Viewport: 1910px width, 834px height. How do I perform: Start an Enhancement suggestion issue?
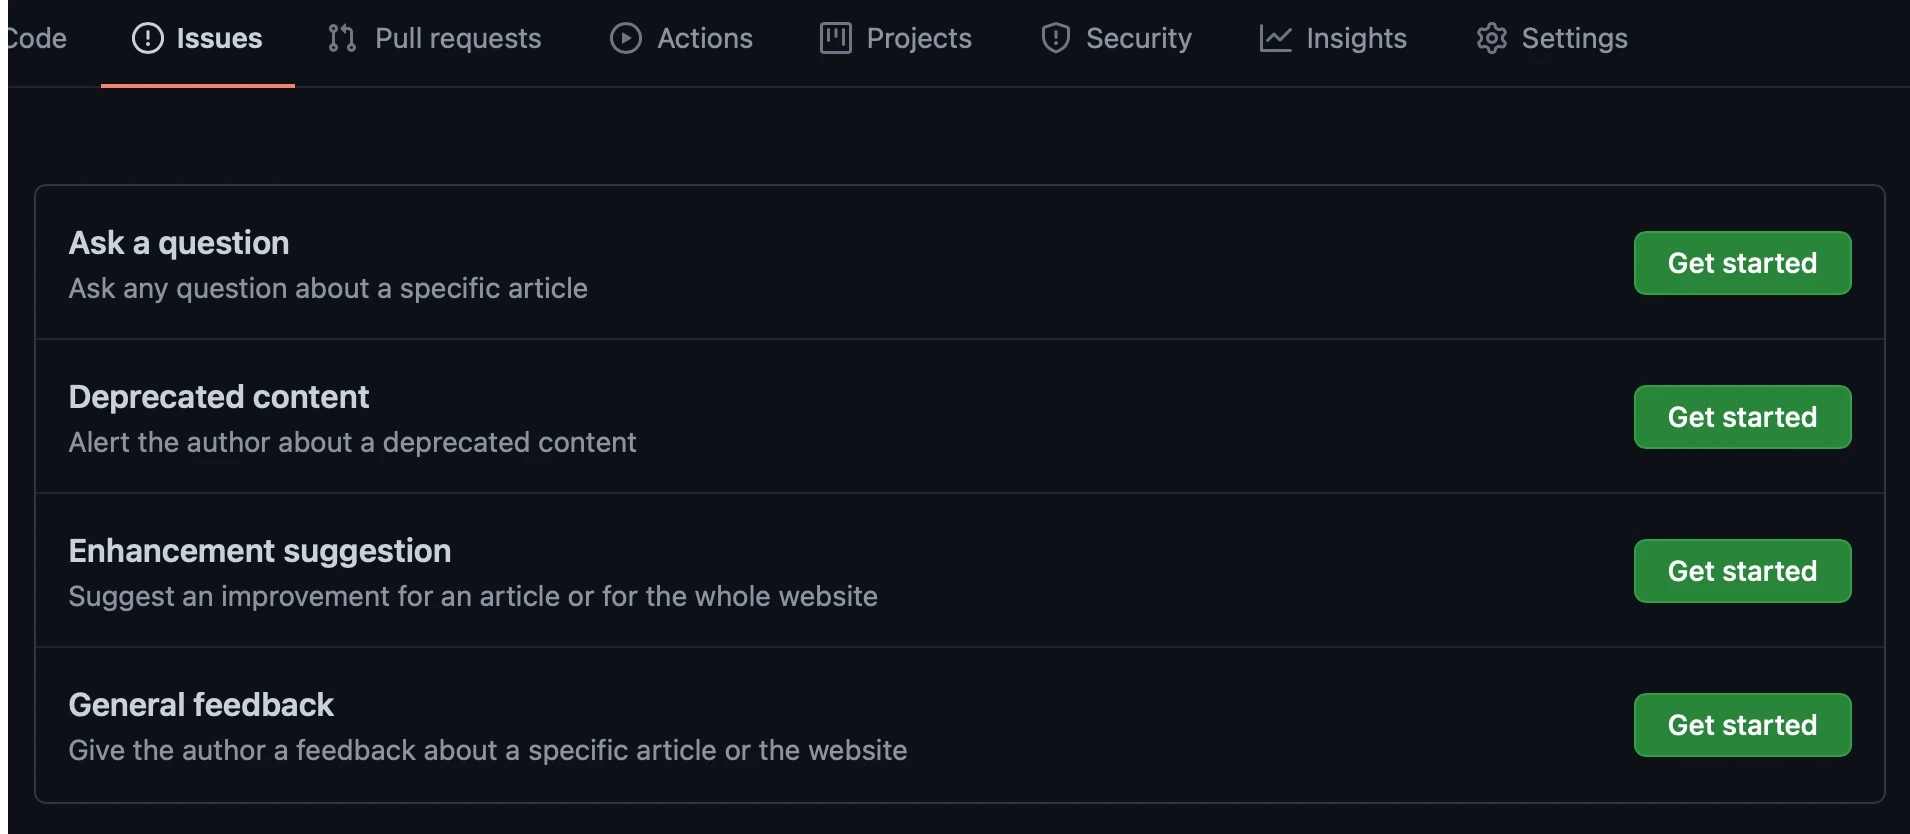pos(1742,571)
